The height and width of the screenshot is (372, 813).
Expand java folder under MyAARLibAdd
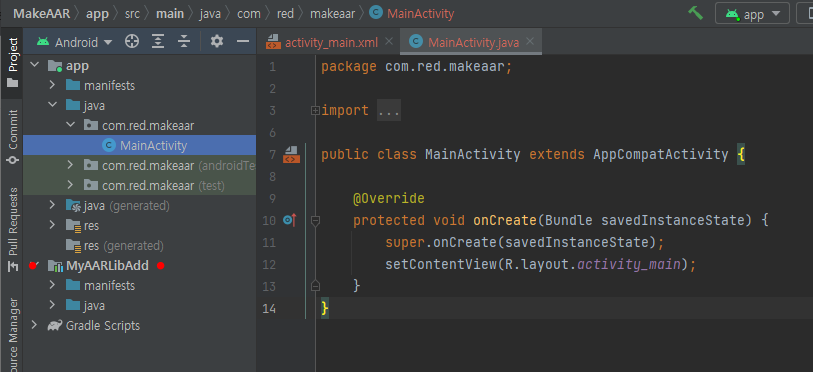[x=52, y=306]
